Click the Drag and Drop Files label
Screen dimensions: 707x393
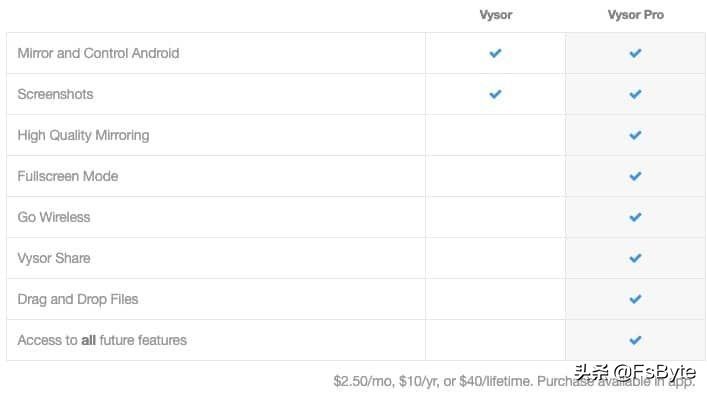coord(78,299)
